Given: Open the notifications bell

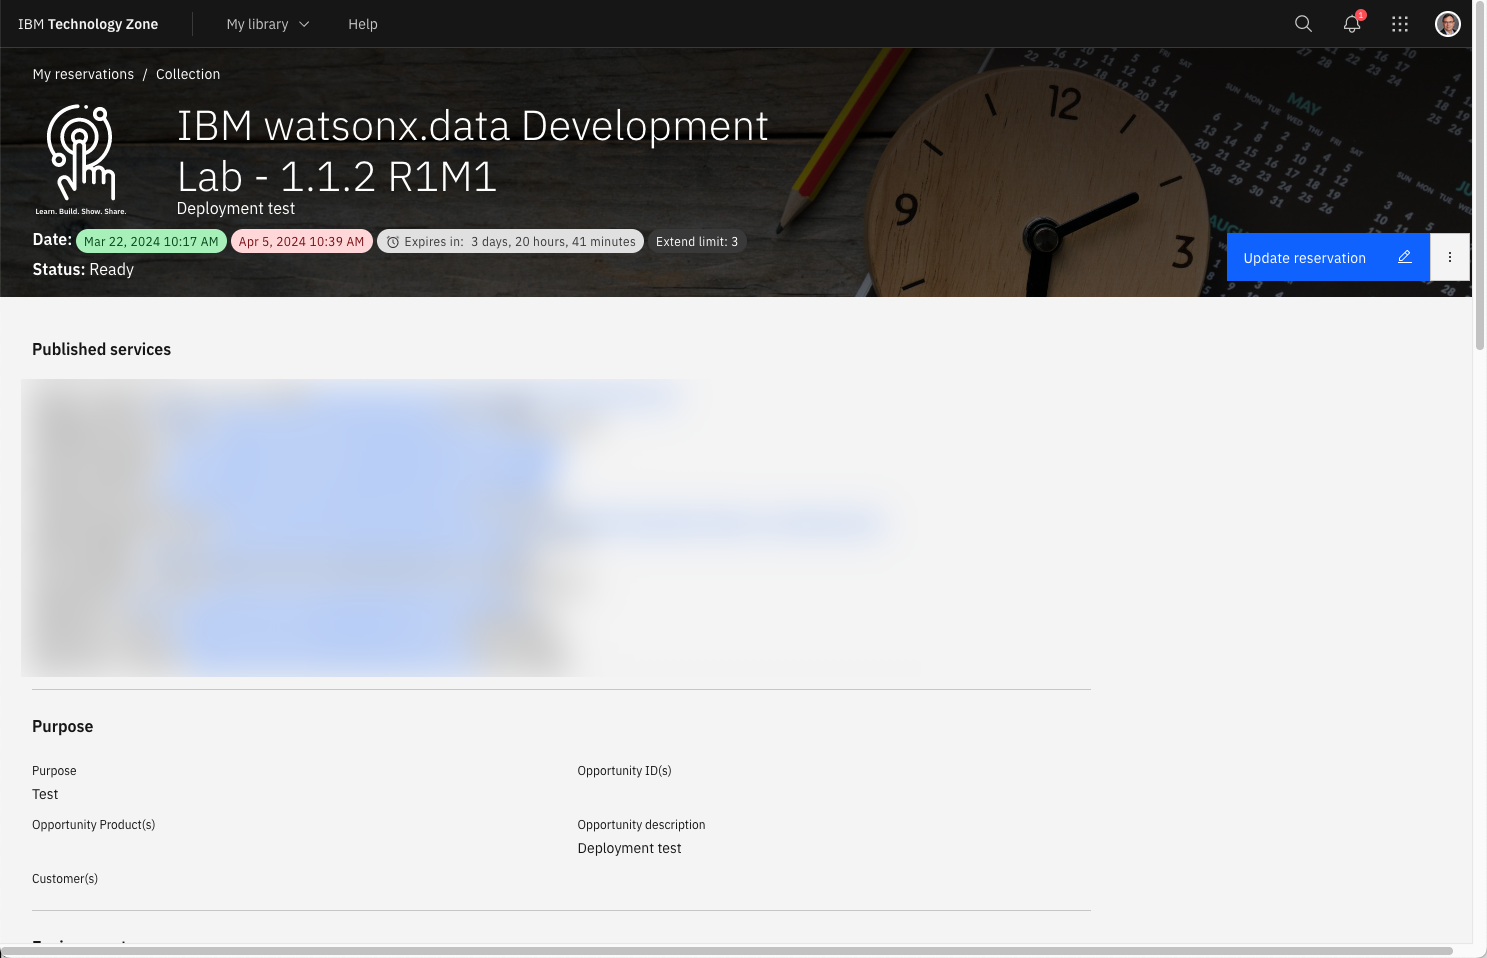Looking at the screenshot, I should (x=1352, y=24).
